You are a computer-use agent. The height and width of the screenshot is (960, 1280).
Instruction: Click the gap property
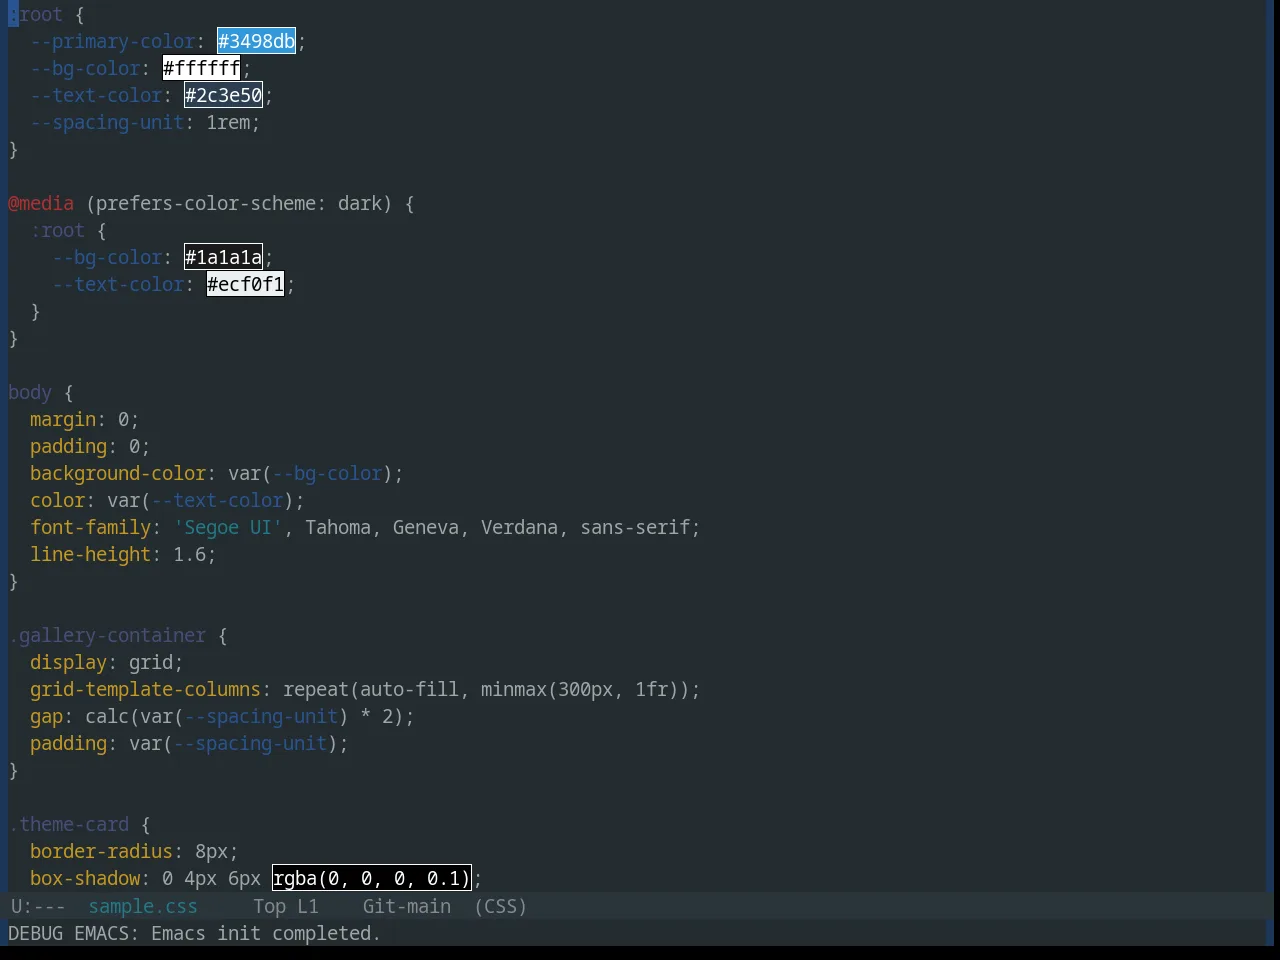click(46, 716)
